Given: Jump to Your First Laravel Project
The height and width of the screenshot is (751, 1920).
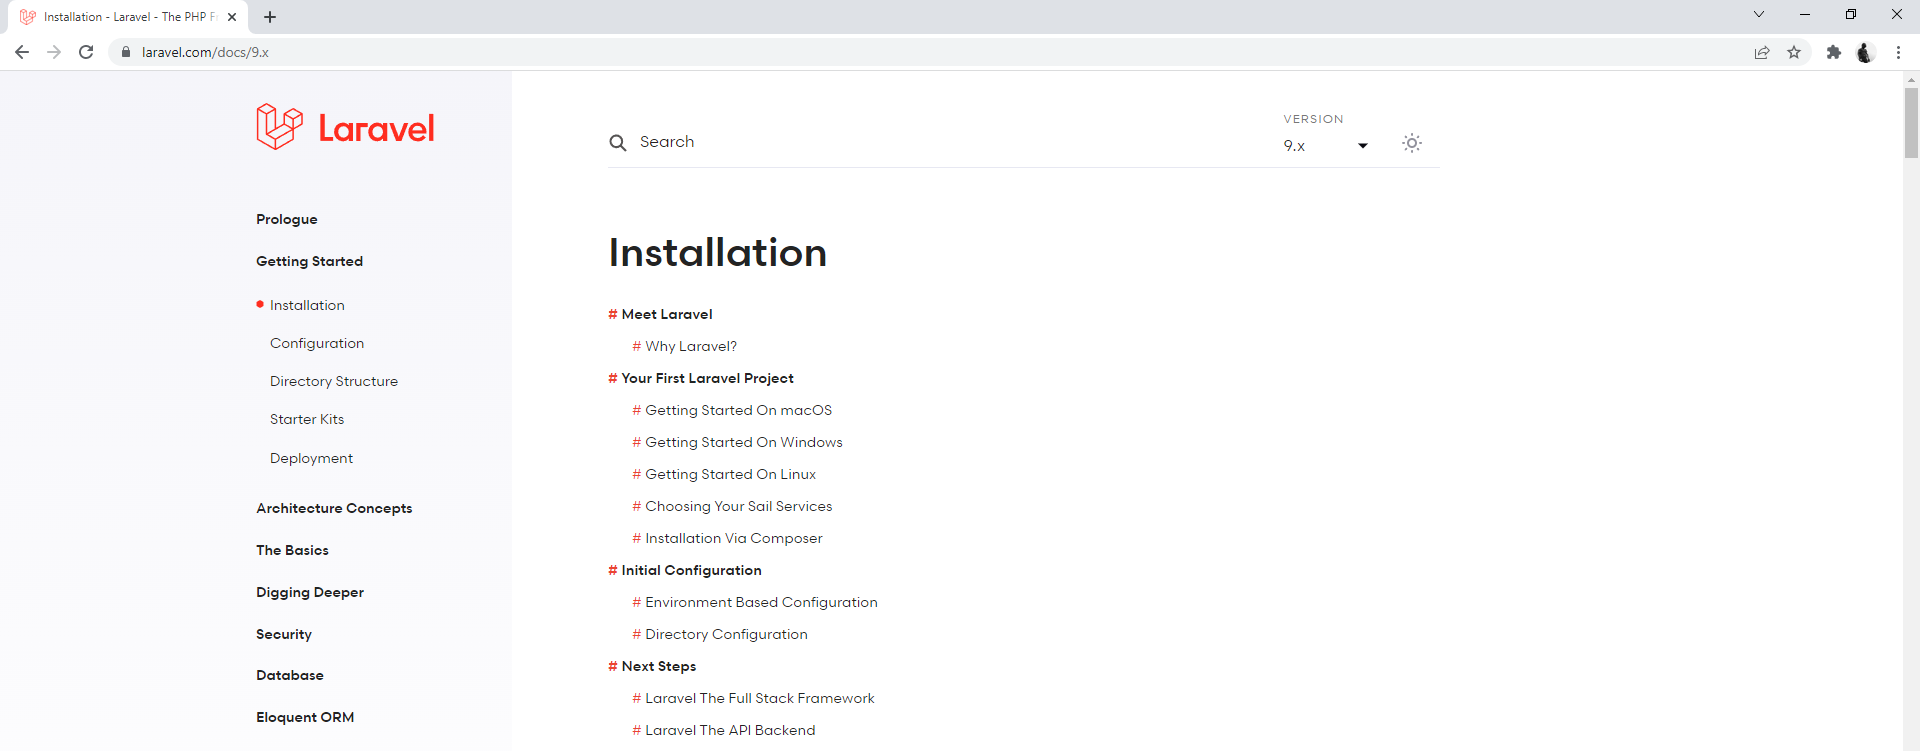Looking at the screenshot, I should coord(707,378).
